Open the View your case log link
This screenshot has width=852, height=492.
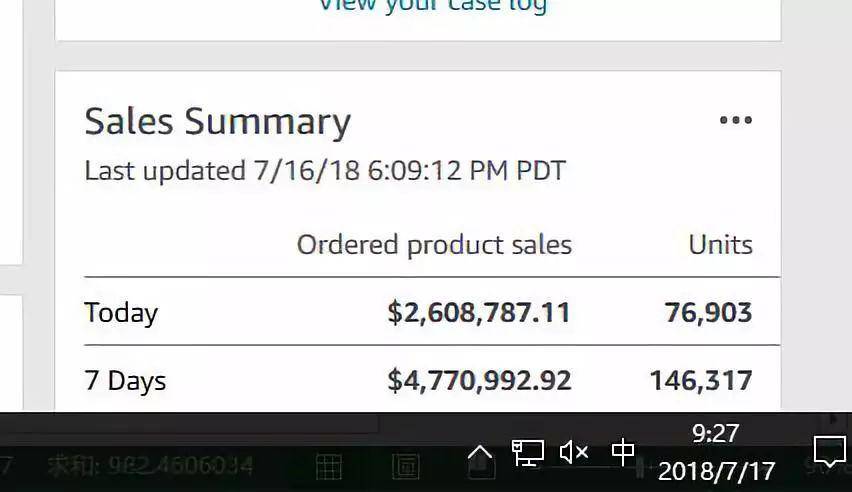(433, 5)
